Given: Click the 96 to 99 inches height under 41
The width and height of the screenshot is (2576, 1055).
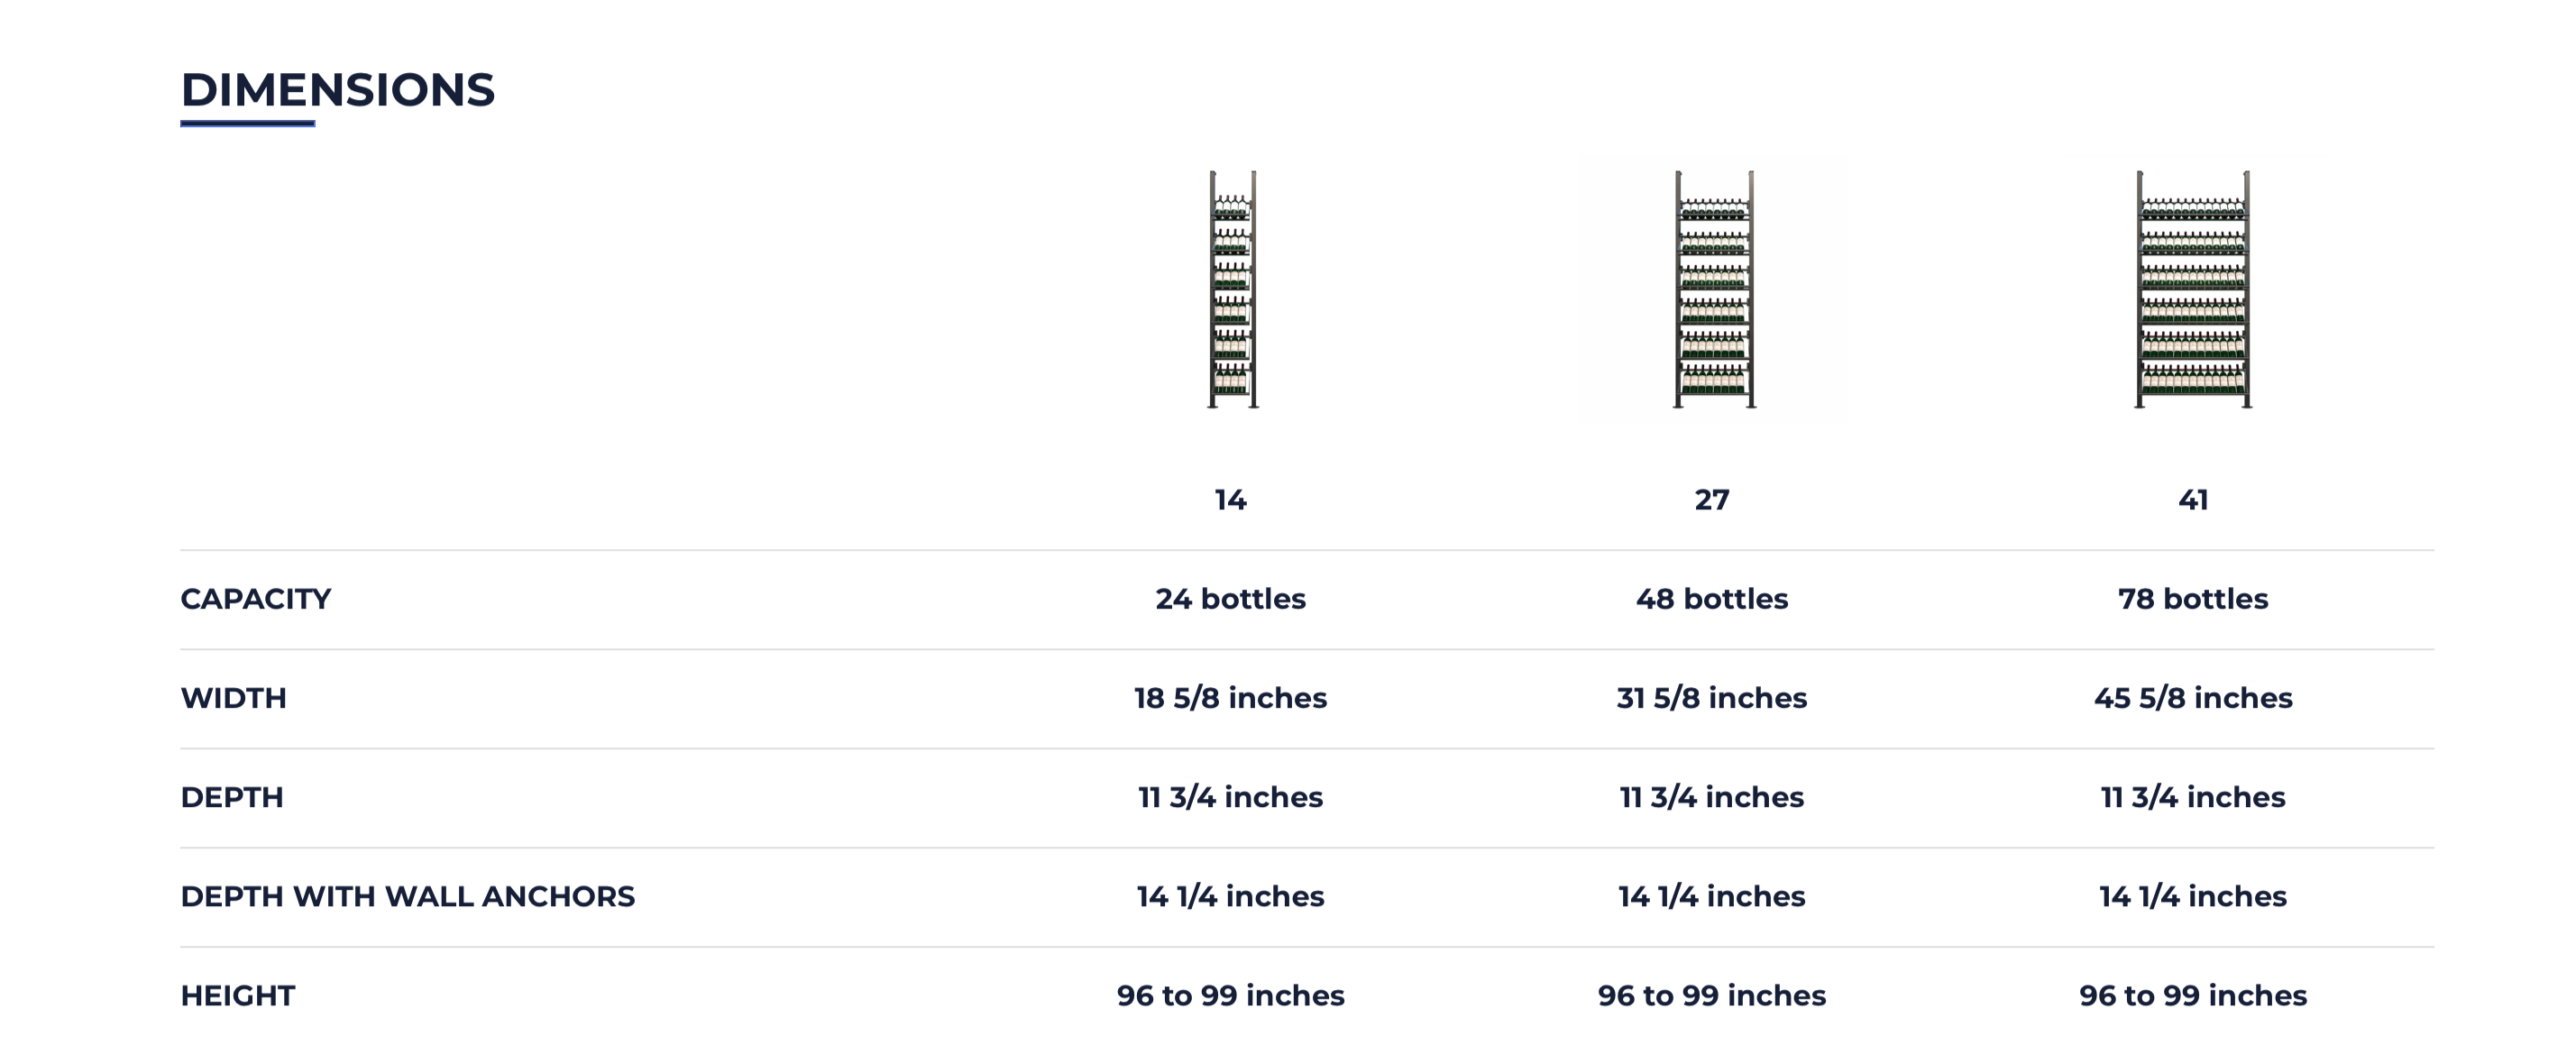Looking at the screenshot, I should tap(2193, 995).
